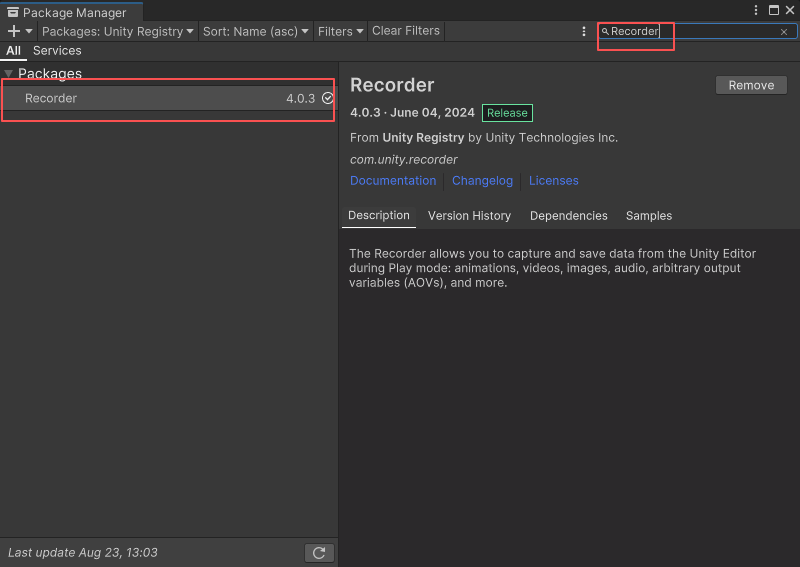Maximize the Package Manager window
Viewport: 800px width, 567px height.
pos(773,10)
